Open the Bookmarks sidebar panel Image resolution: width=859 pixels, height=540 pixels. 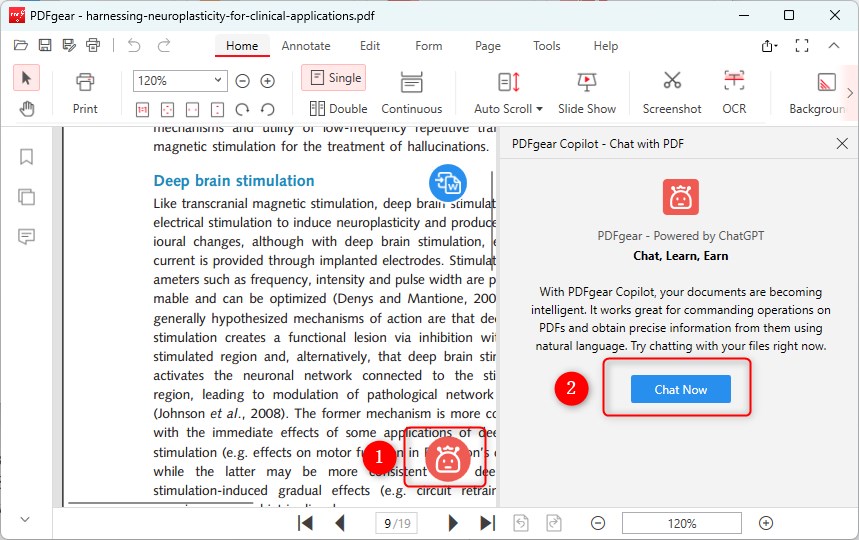click(26, 157)
